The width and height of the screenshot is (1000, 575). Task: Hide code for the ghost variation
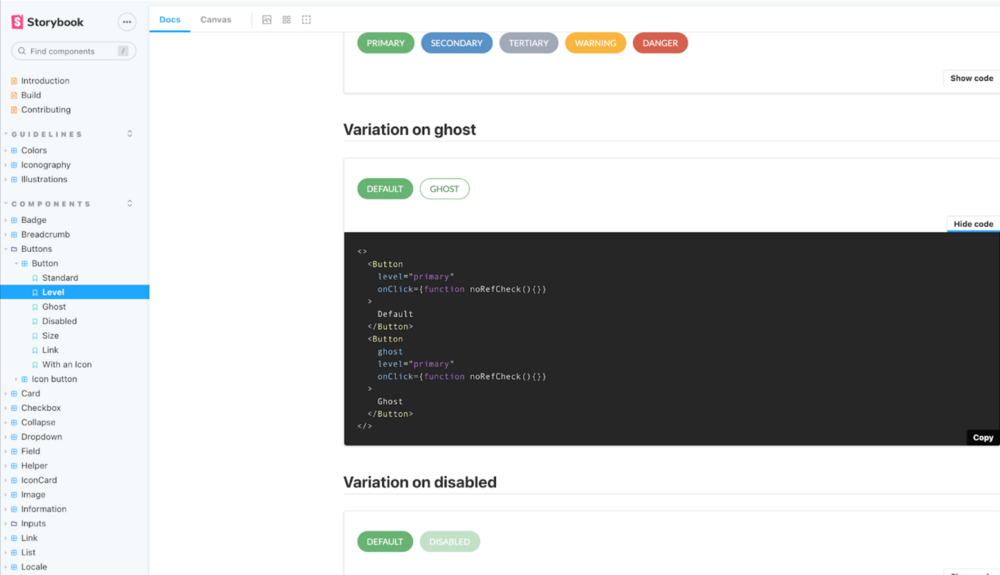click(972, 224)
